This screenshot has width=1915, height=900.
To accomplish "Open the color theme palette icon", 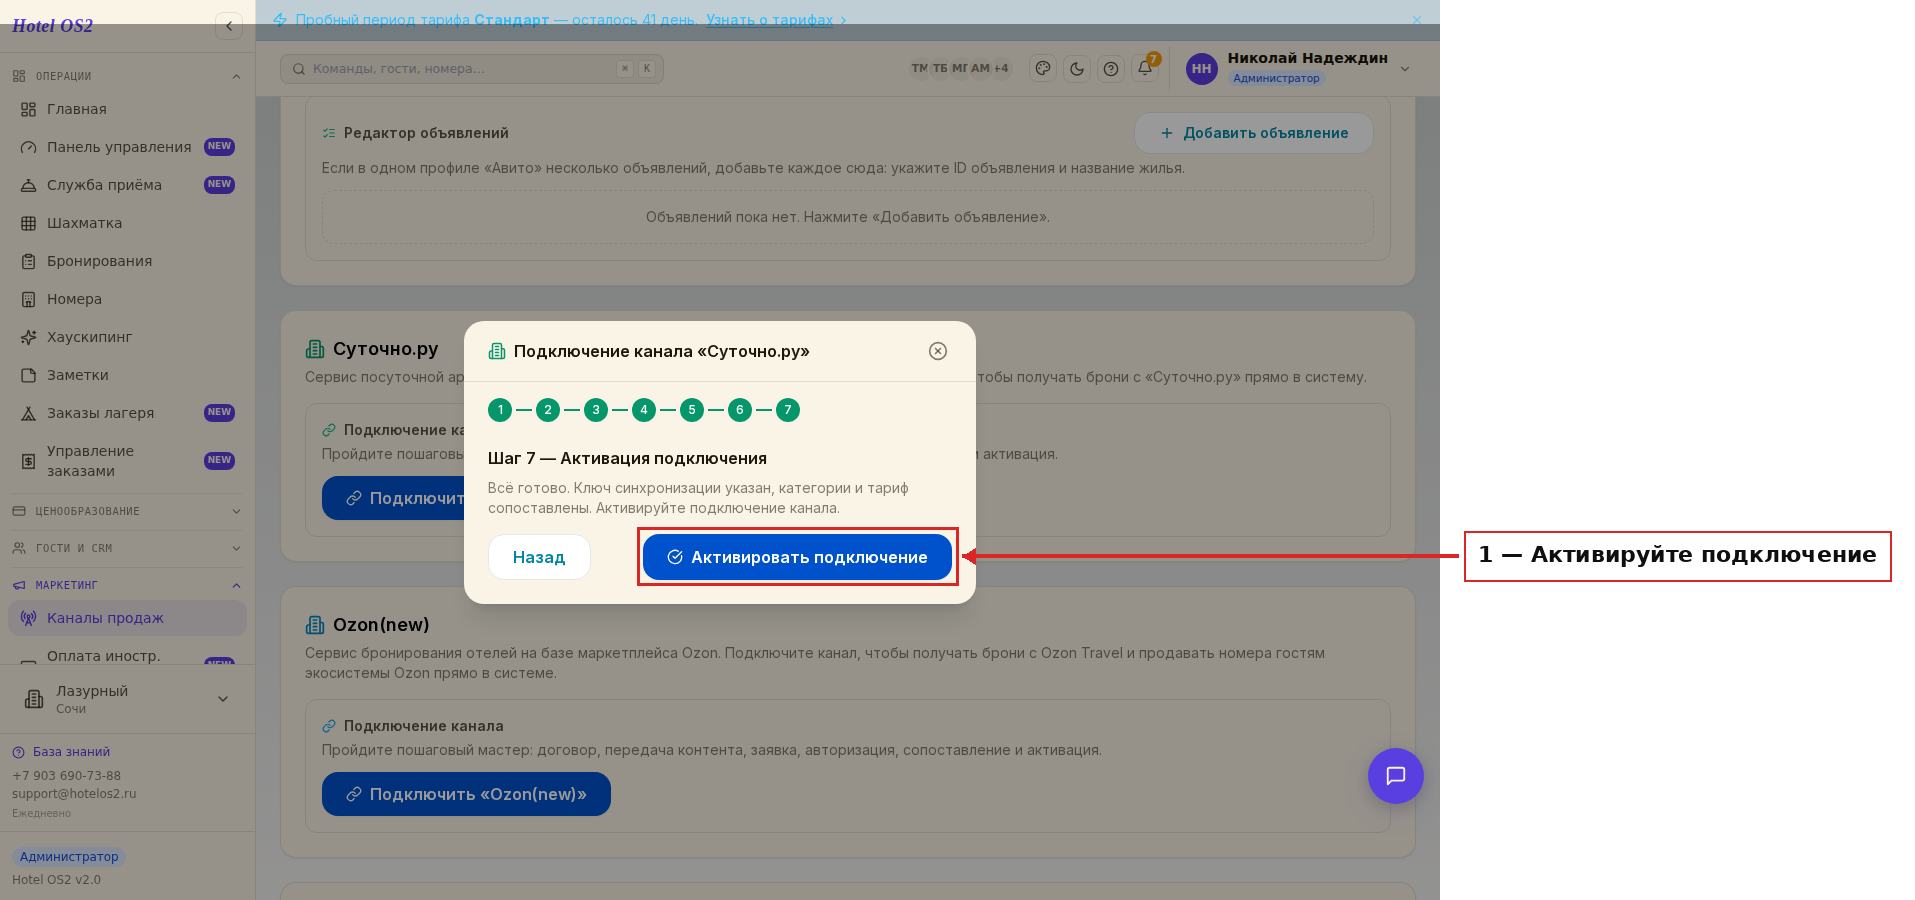I will pos(1043,69).
